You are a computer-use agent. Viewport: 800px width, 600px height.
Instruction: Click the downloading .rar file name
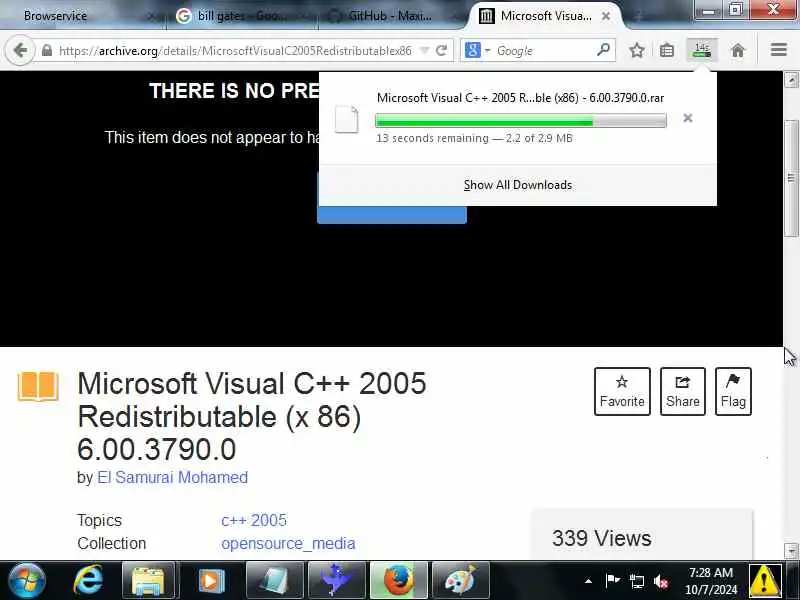tap(520, 98)
